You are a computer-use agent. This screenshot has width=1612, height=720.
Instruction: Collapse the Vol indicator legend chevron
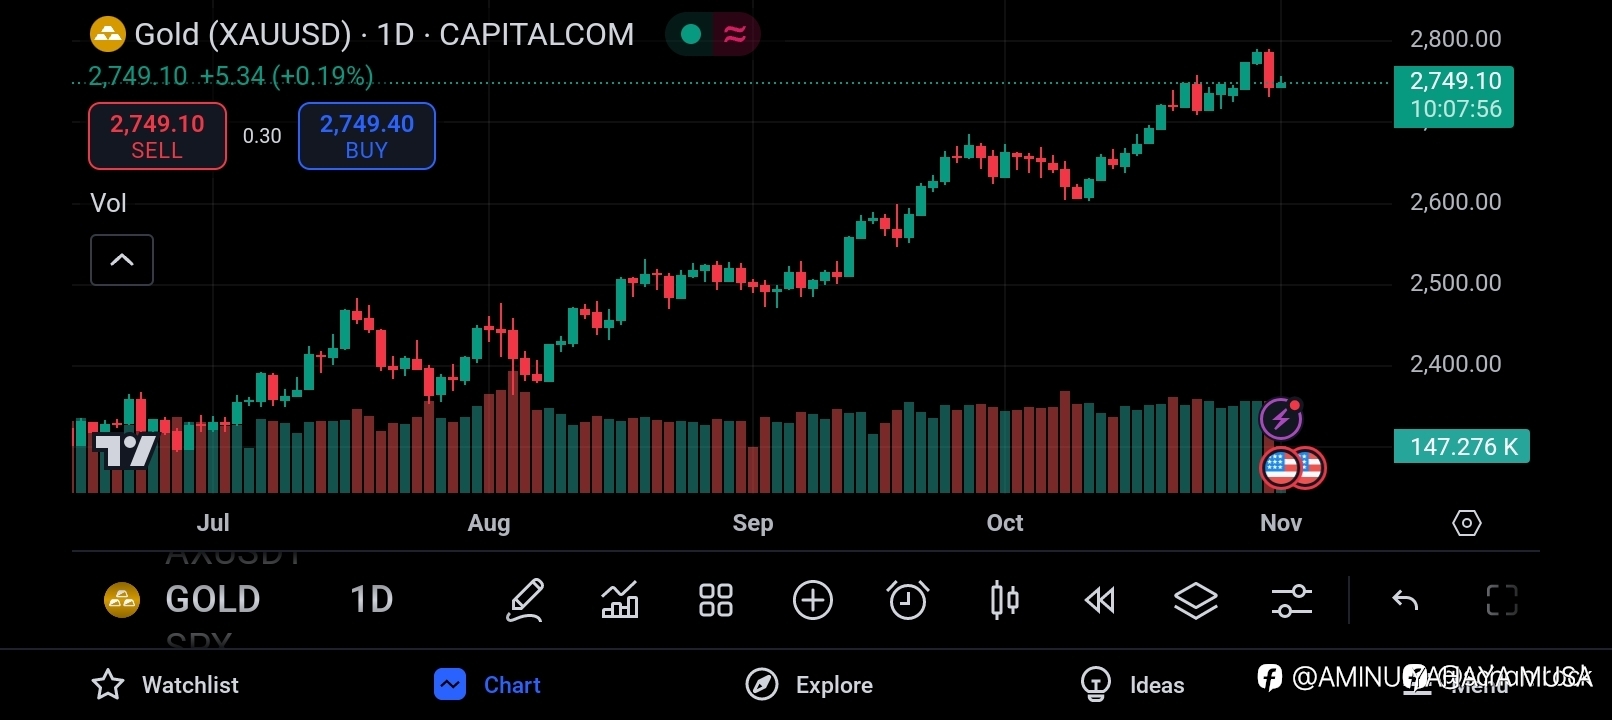pos(122,260)
